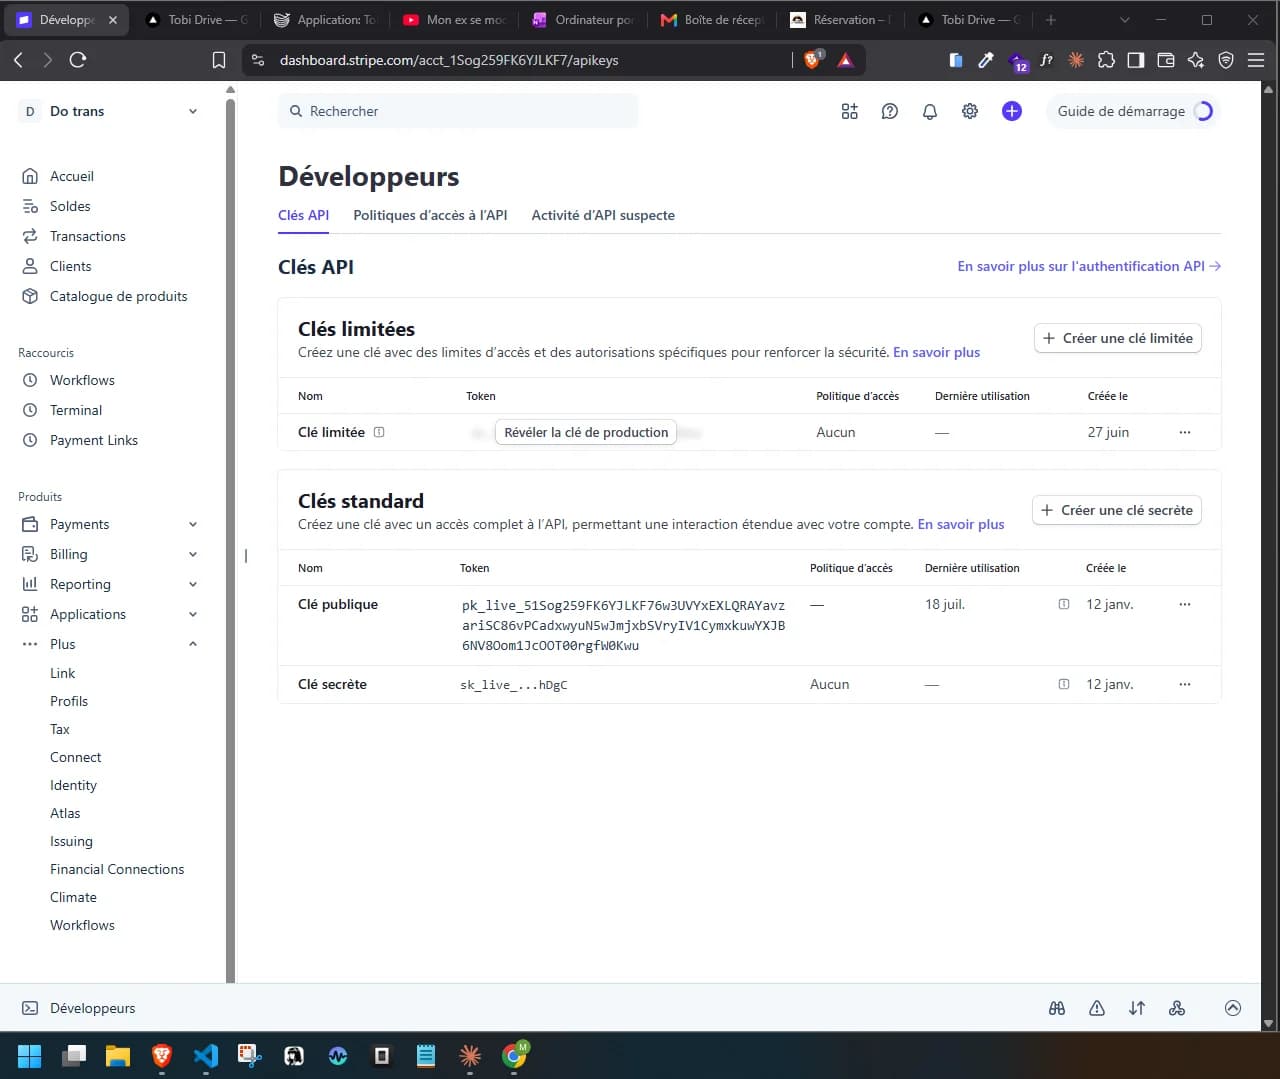This screenshot has width=1280, height=1079.
Task: Click the sk_live secret key token
Action: click(x=513, y=685)
